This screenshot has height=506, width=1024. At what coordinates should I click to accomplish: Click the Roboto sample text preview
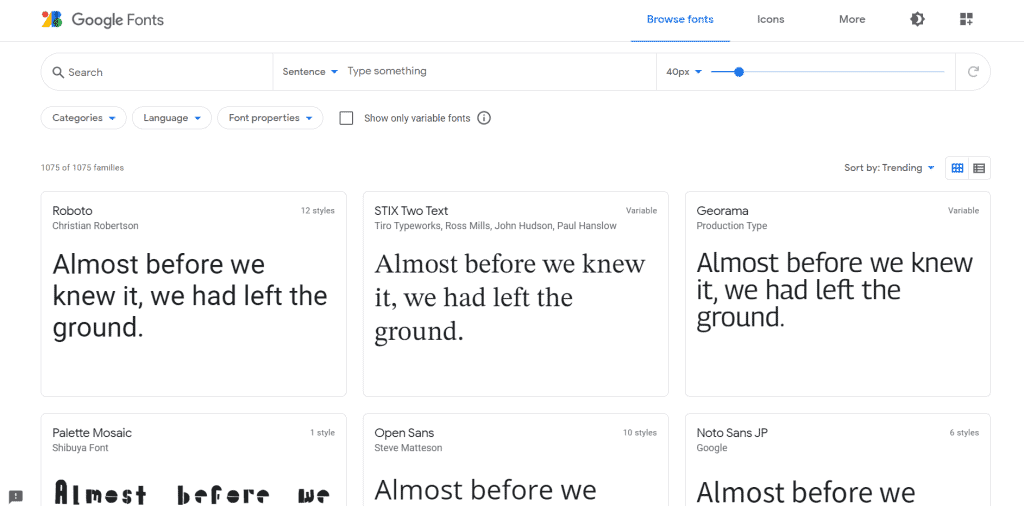[190, 296]
